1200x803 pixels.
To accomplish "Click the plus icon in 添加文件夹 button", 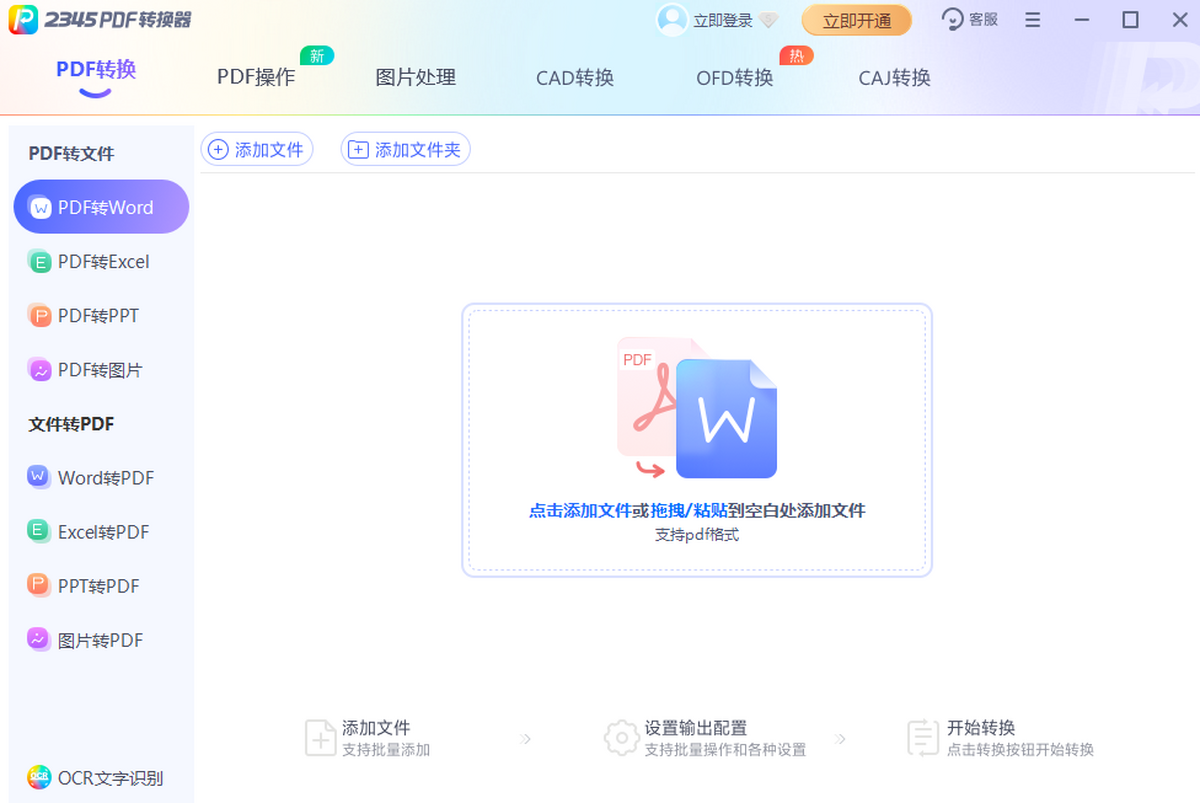I will [x=358, y=150].
